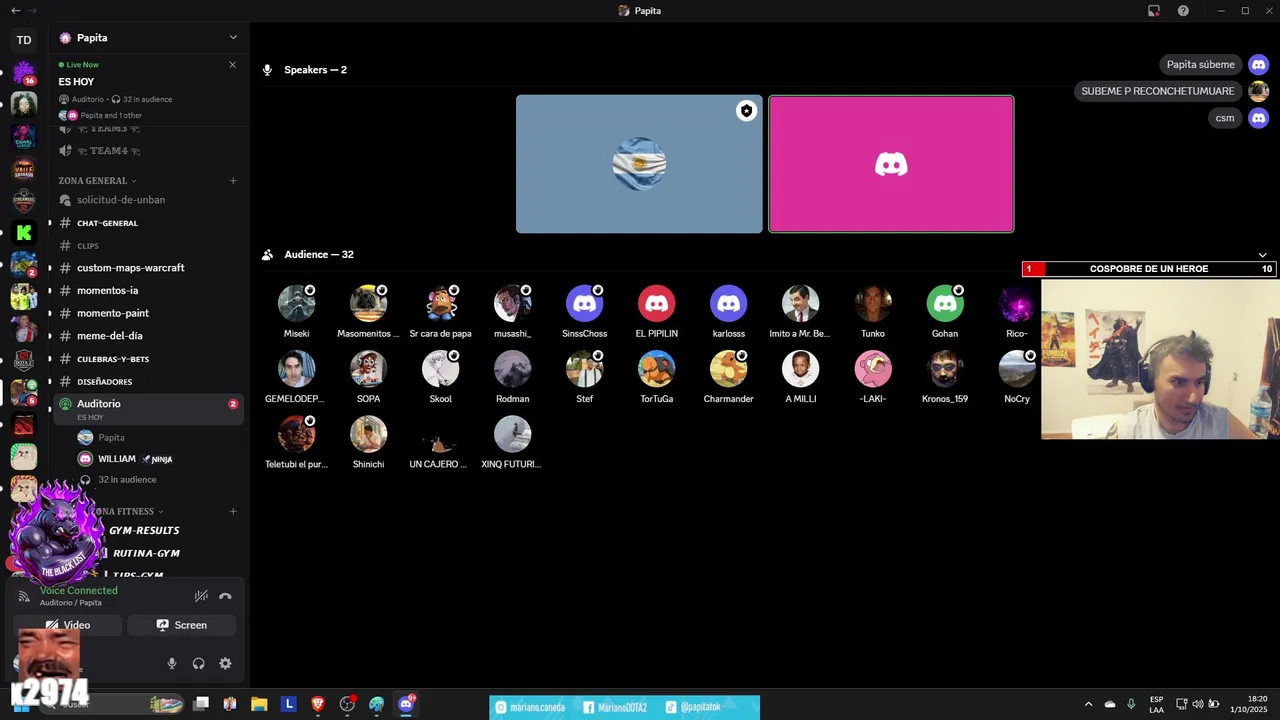The width and height of the screenshot is (1280, 720).
Task: Click Teletubi el pur... avatar
Action: 296,434
